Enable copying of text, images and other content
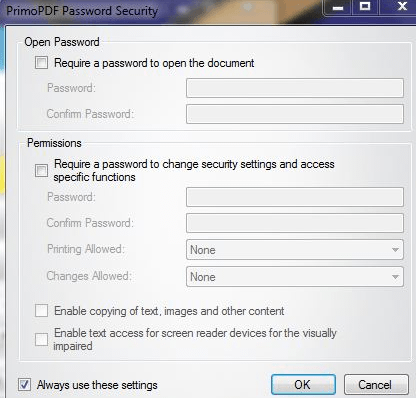The height and width of the screenshot is (398, 416). click(41, 311)
